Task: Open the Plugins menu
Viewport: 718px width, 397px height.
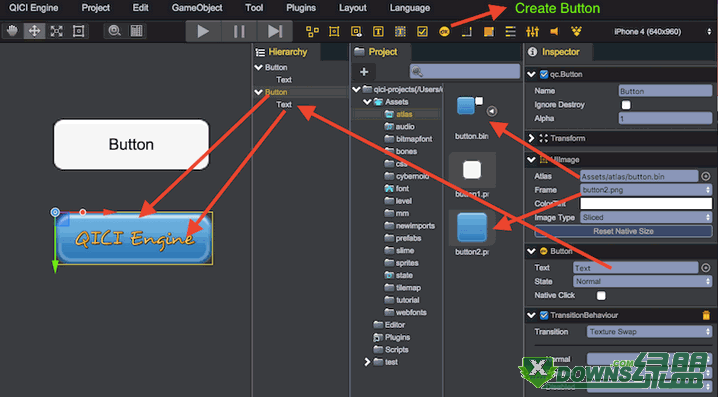Action: 301,8
